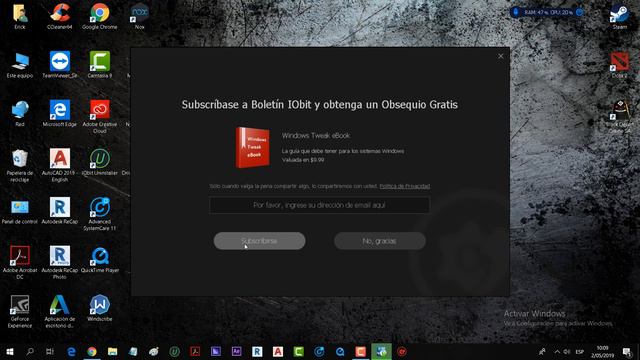Open Microsoft Edge from the taskbar
Viewport: 640px width, 360px height.
(71, 351)
